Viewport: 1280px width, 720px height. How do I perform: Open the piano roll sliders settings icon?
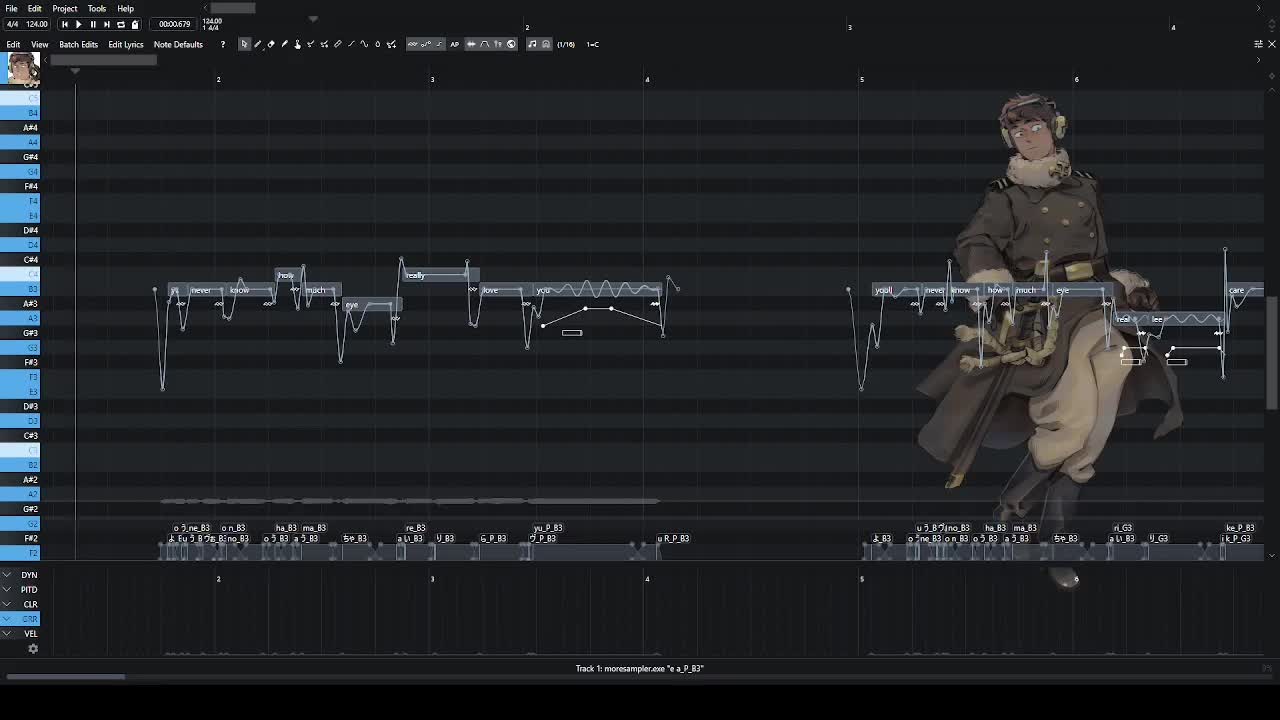point(1258,44)
